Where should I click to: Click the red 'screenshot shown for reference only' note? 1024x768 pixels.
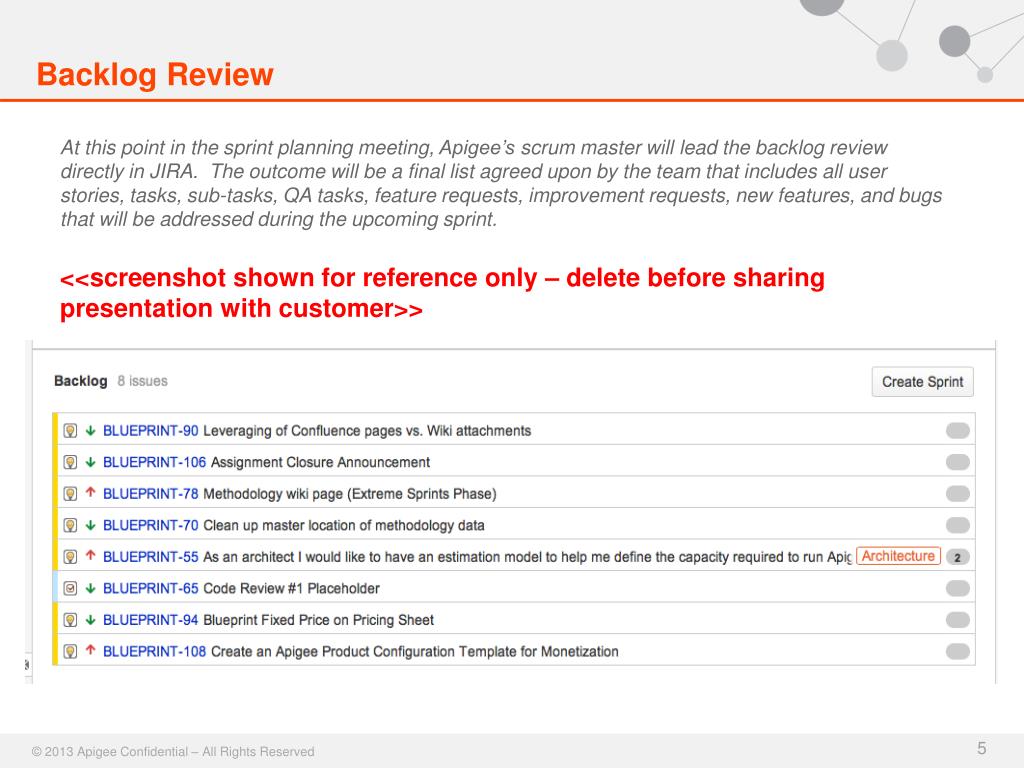[x=442, y=293]
